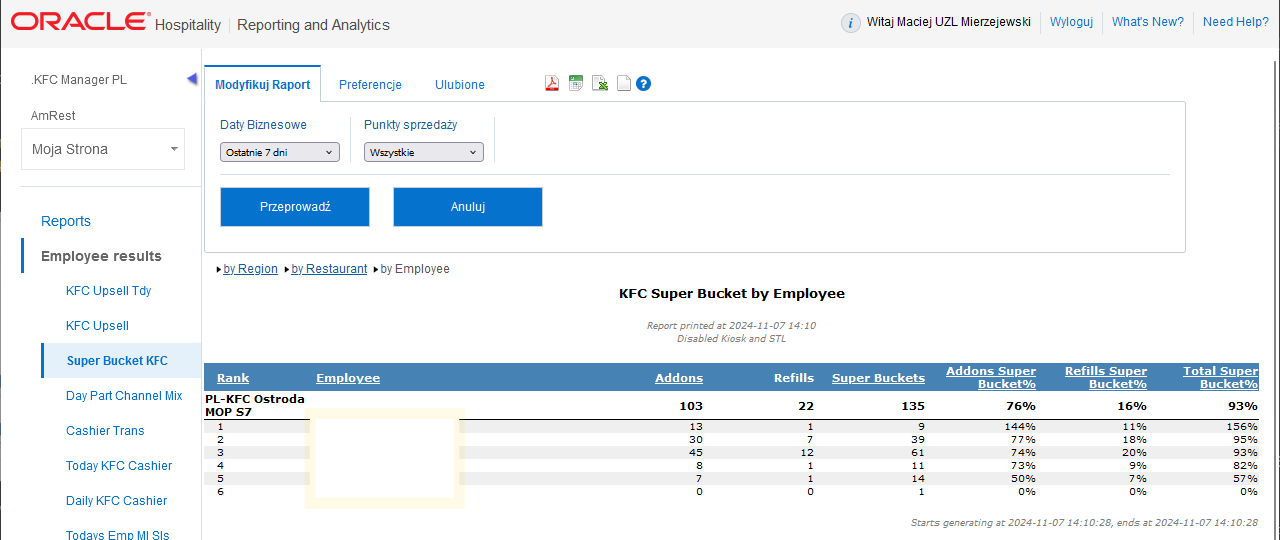Switch to the Ulubione tab

pos(460,85)
